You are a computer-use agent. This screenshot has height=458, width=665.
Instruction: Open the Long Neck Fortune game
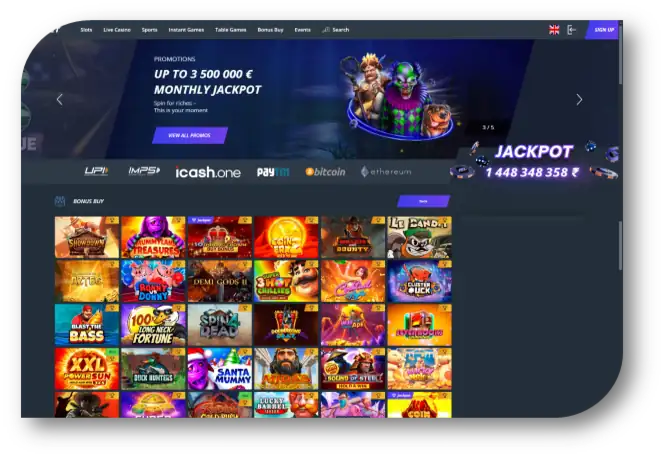153,325
